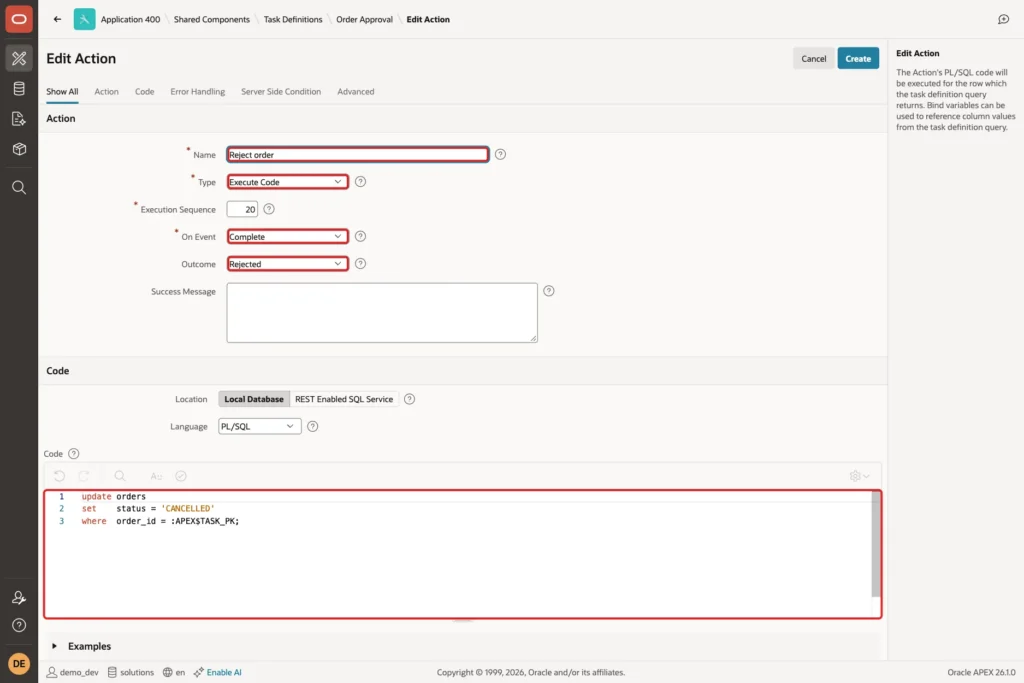Expand the Examples section
Screen dimensions: 1024x683
(54, 646)
